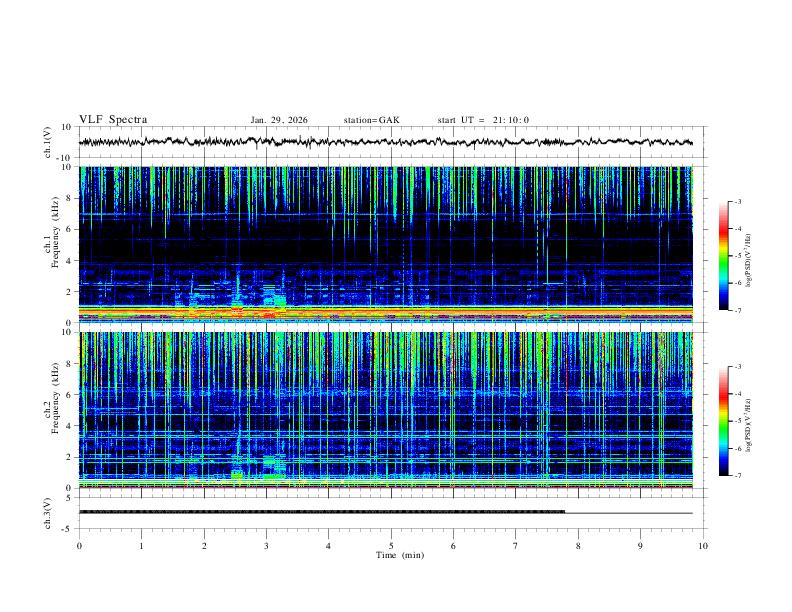The image size is (792, 612).
Task: Click the "station=GAK" label
Action: point(371,120)
